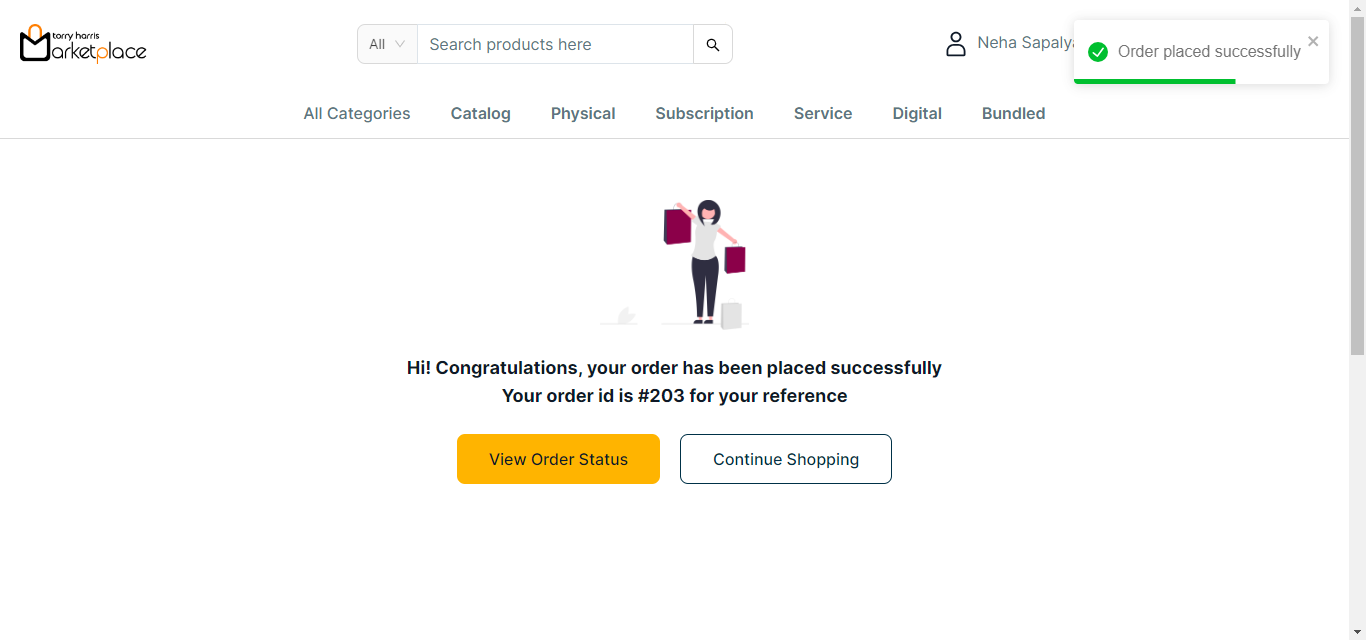Click the magnifying glass search button

click(x=713, y=44)
